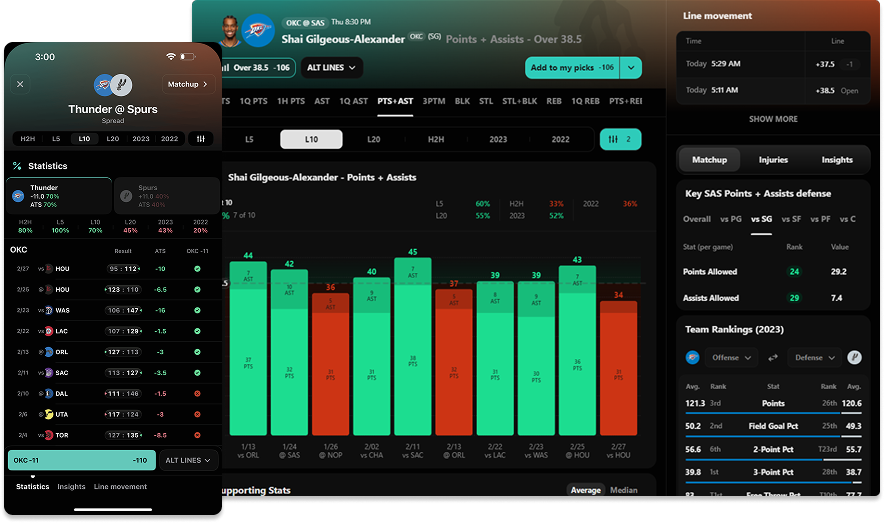The height and width of the screenshot is (523, 884).
Task: Click the Thunder logo in Team Rankings
Action: [692, 357]
